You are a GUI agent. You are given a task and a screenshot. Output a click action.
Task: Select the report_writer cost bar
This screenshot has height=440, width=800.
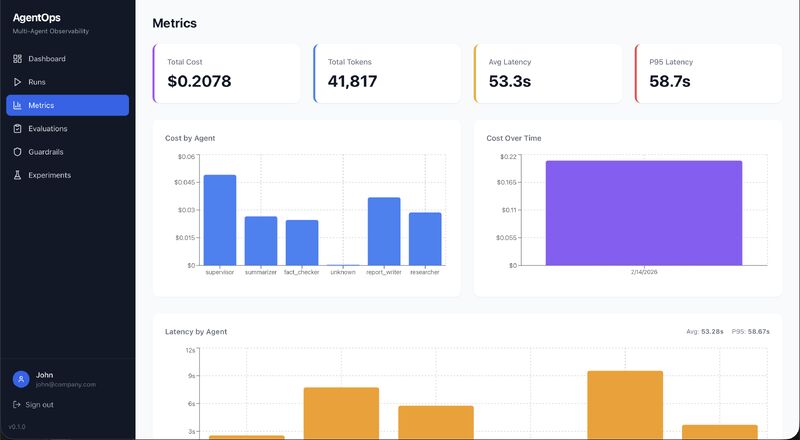tap(384, 231)
